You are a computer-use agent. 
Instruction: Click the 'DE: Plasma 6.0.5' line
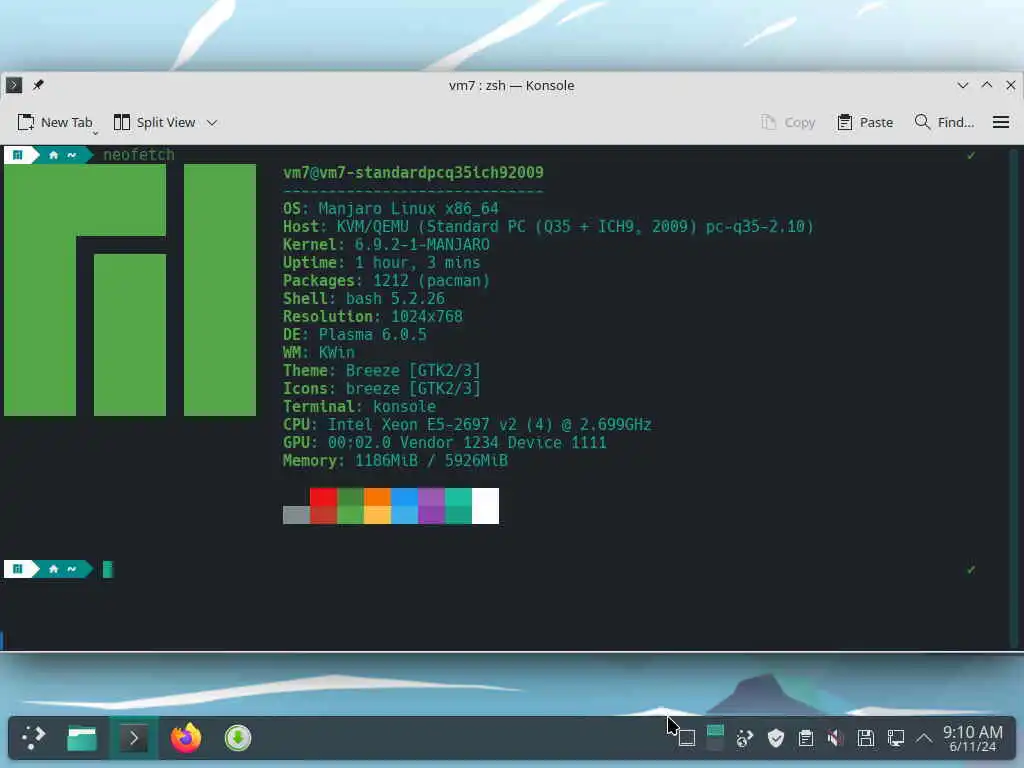pyautogui.click(x=355, y=334)
